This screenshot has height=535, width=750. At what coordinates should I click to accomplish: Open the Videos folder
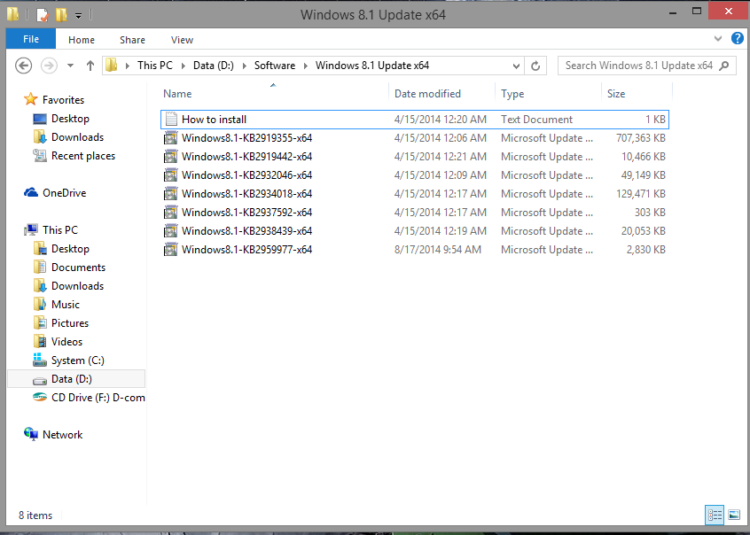(x=67, y=342)
